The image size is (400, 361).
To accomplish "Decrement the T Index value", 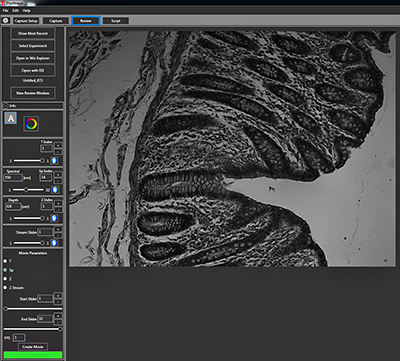I will click(58, 151).
